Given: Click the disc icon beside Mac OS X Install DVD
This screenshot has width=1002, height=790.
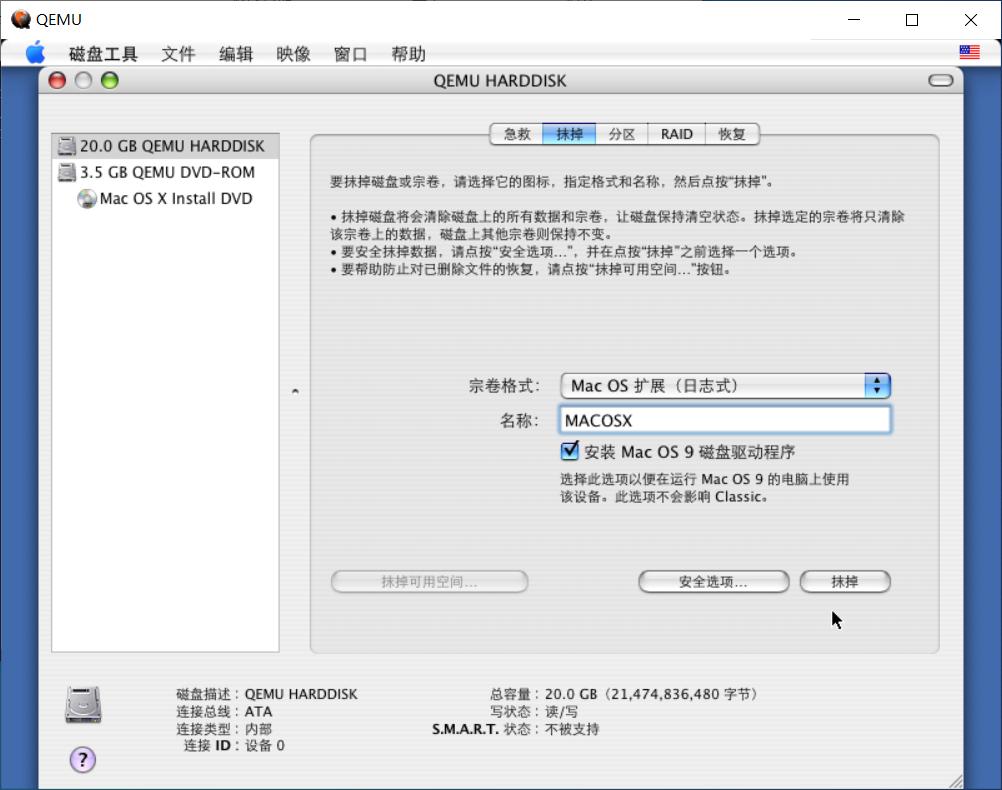Looking at the screenshot, I should click(x=86, y=199).
